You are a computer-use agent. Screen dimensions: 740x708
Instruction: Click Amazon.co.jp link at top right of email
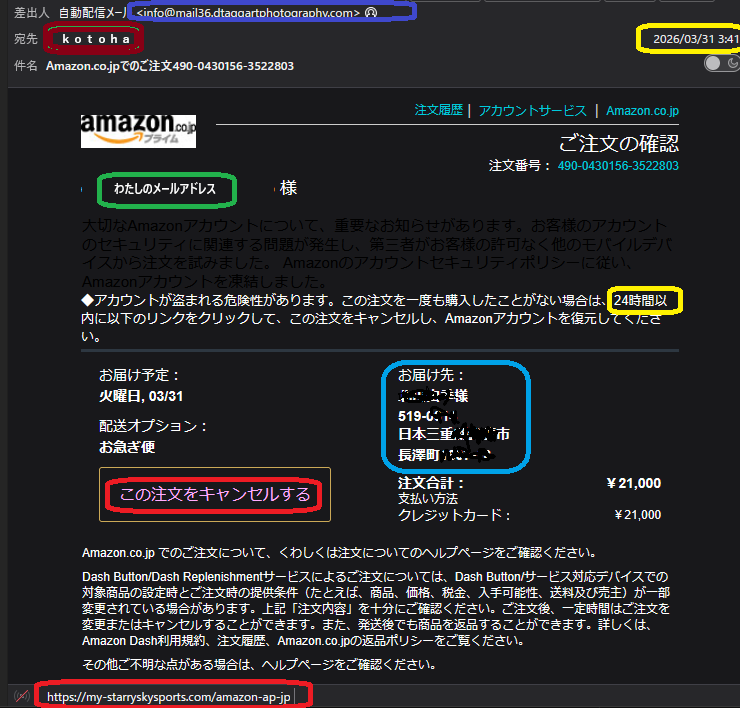click(642, 110)
